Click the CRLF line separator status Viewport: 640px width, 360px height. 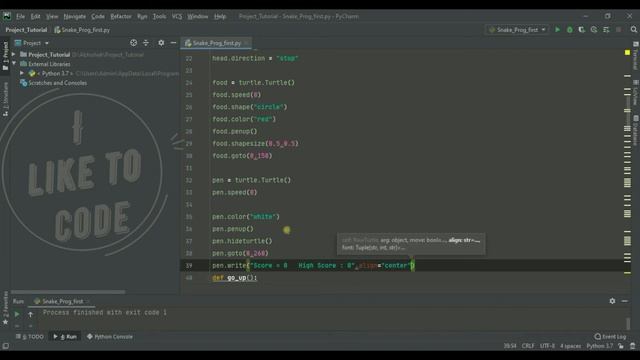[x=528, y=346]
